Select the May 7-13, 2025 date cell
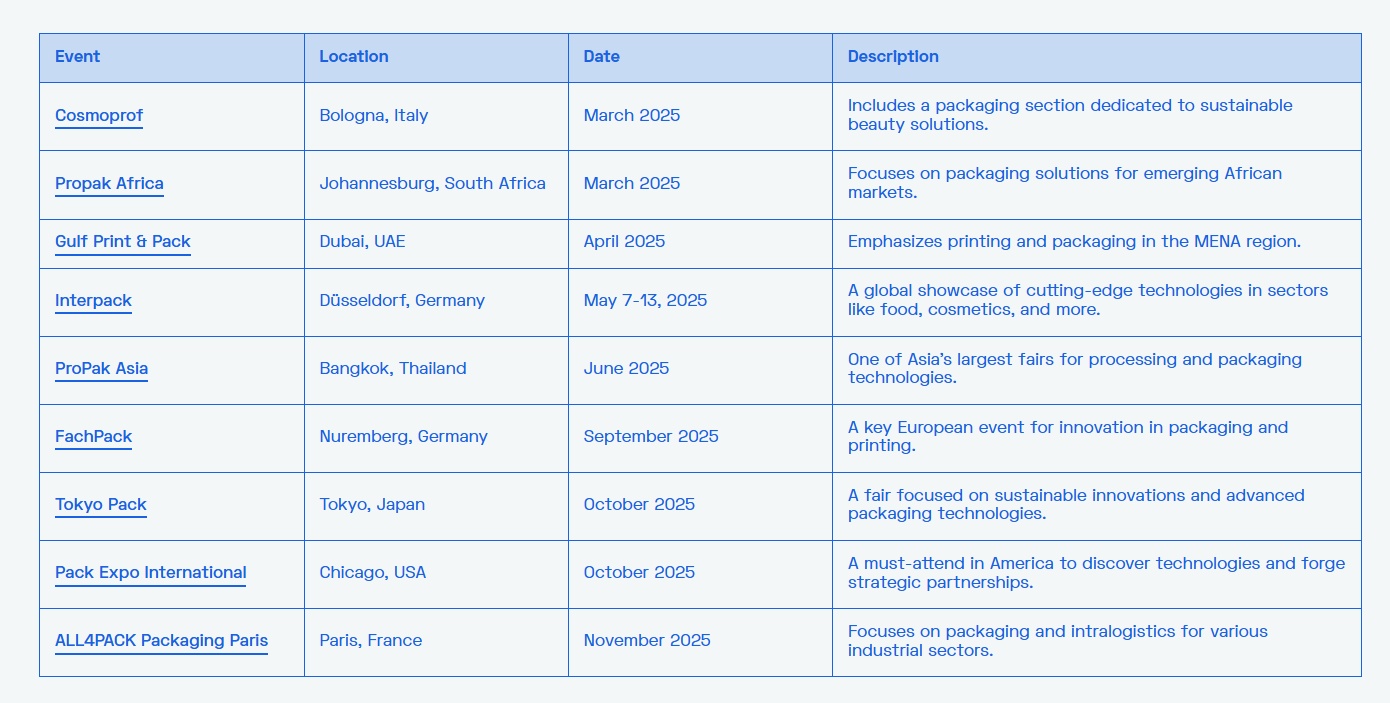1390x703 pixels. pos(700,302)
